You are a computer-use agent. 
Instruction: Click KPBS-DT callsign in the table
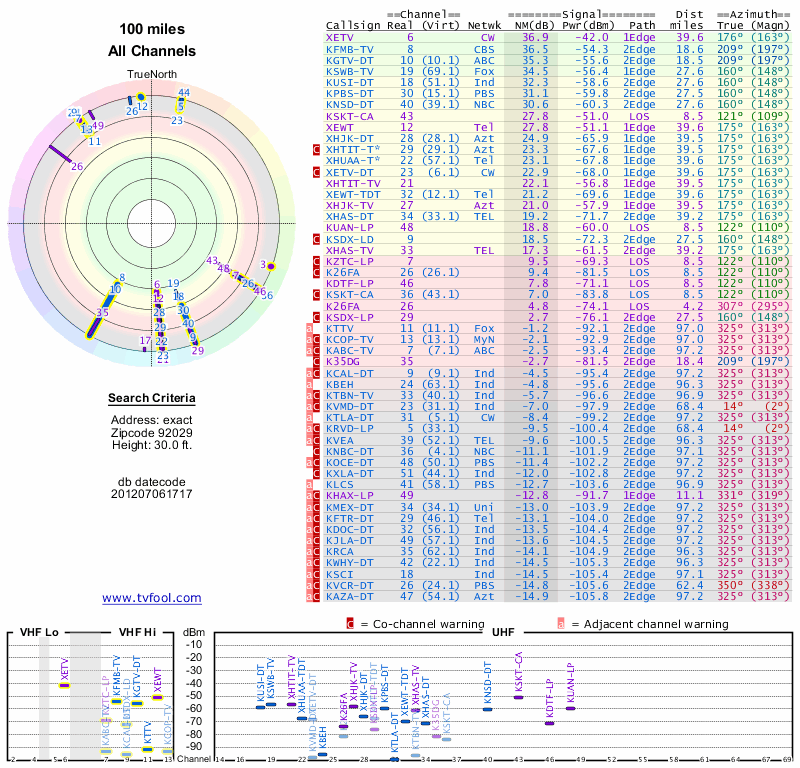tap(350, 94)
